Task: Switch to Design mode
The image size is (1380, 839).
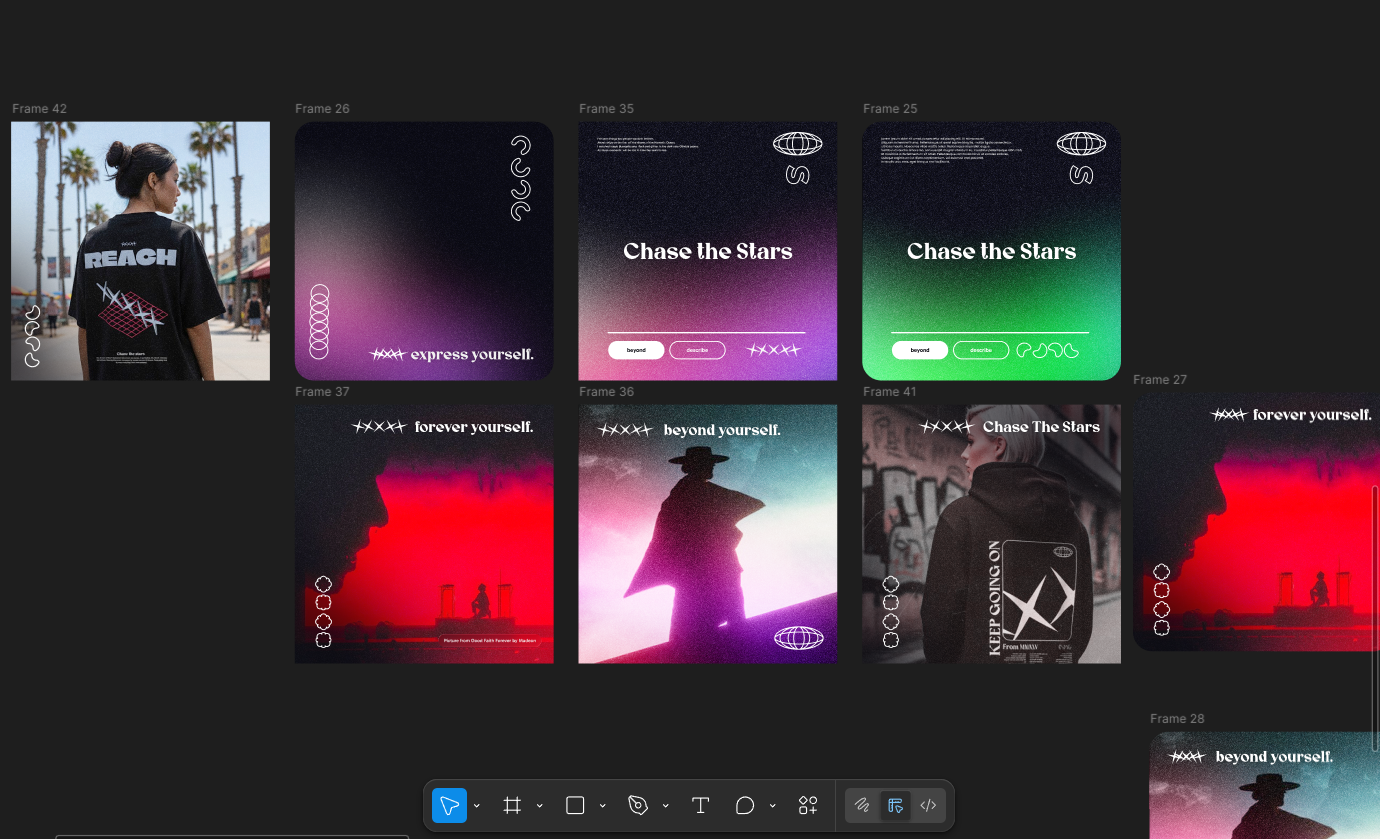Action: click(x=895, y=806)
